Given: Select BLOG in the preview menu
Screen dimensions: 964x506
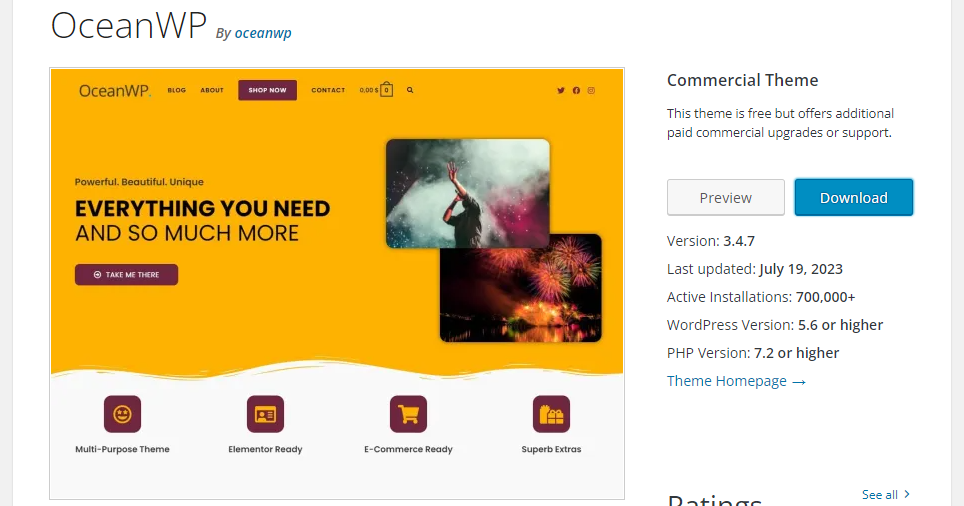Looking at the screenshot, I should tap(176, 90).
